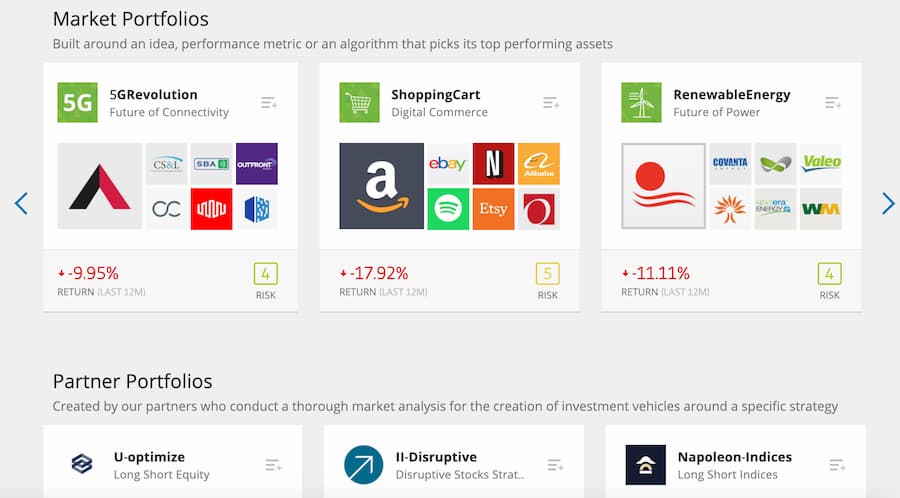Image resolution: width=900 pixels, height=498 pixels.
Task: Show next market portfolios with right arrow
Action: pos(888,204)
